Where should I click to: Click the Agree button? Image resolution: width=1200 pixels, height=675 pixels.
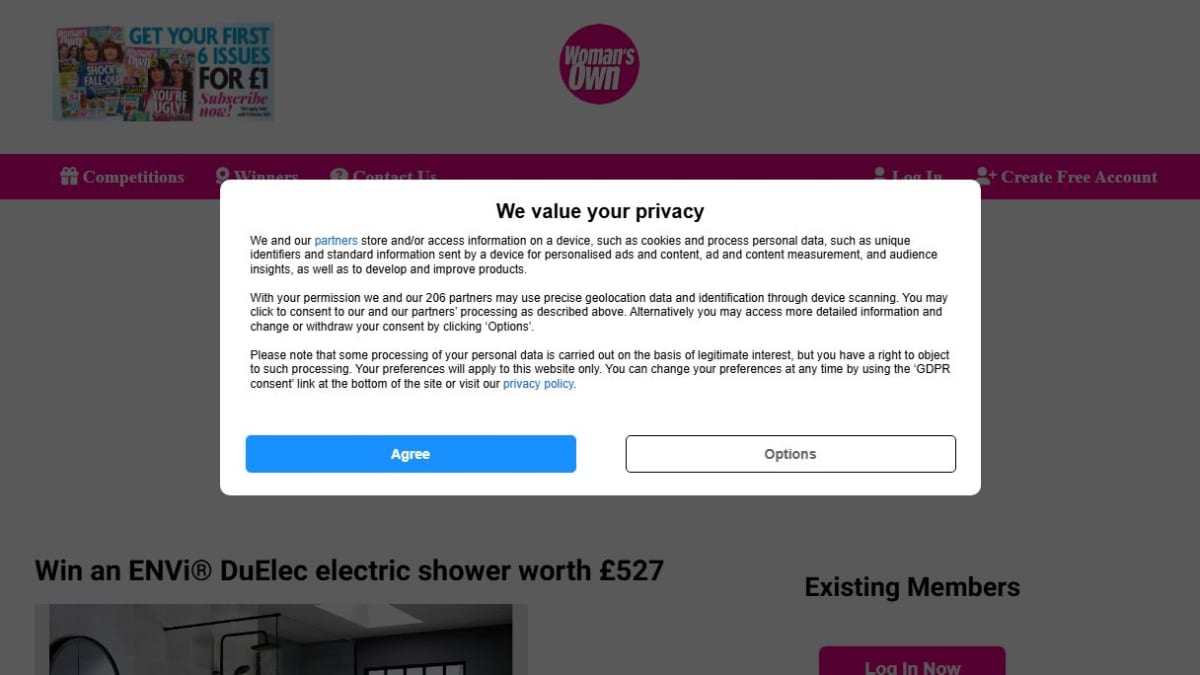point(410,454)
